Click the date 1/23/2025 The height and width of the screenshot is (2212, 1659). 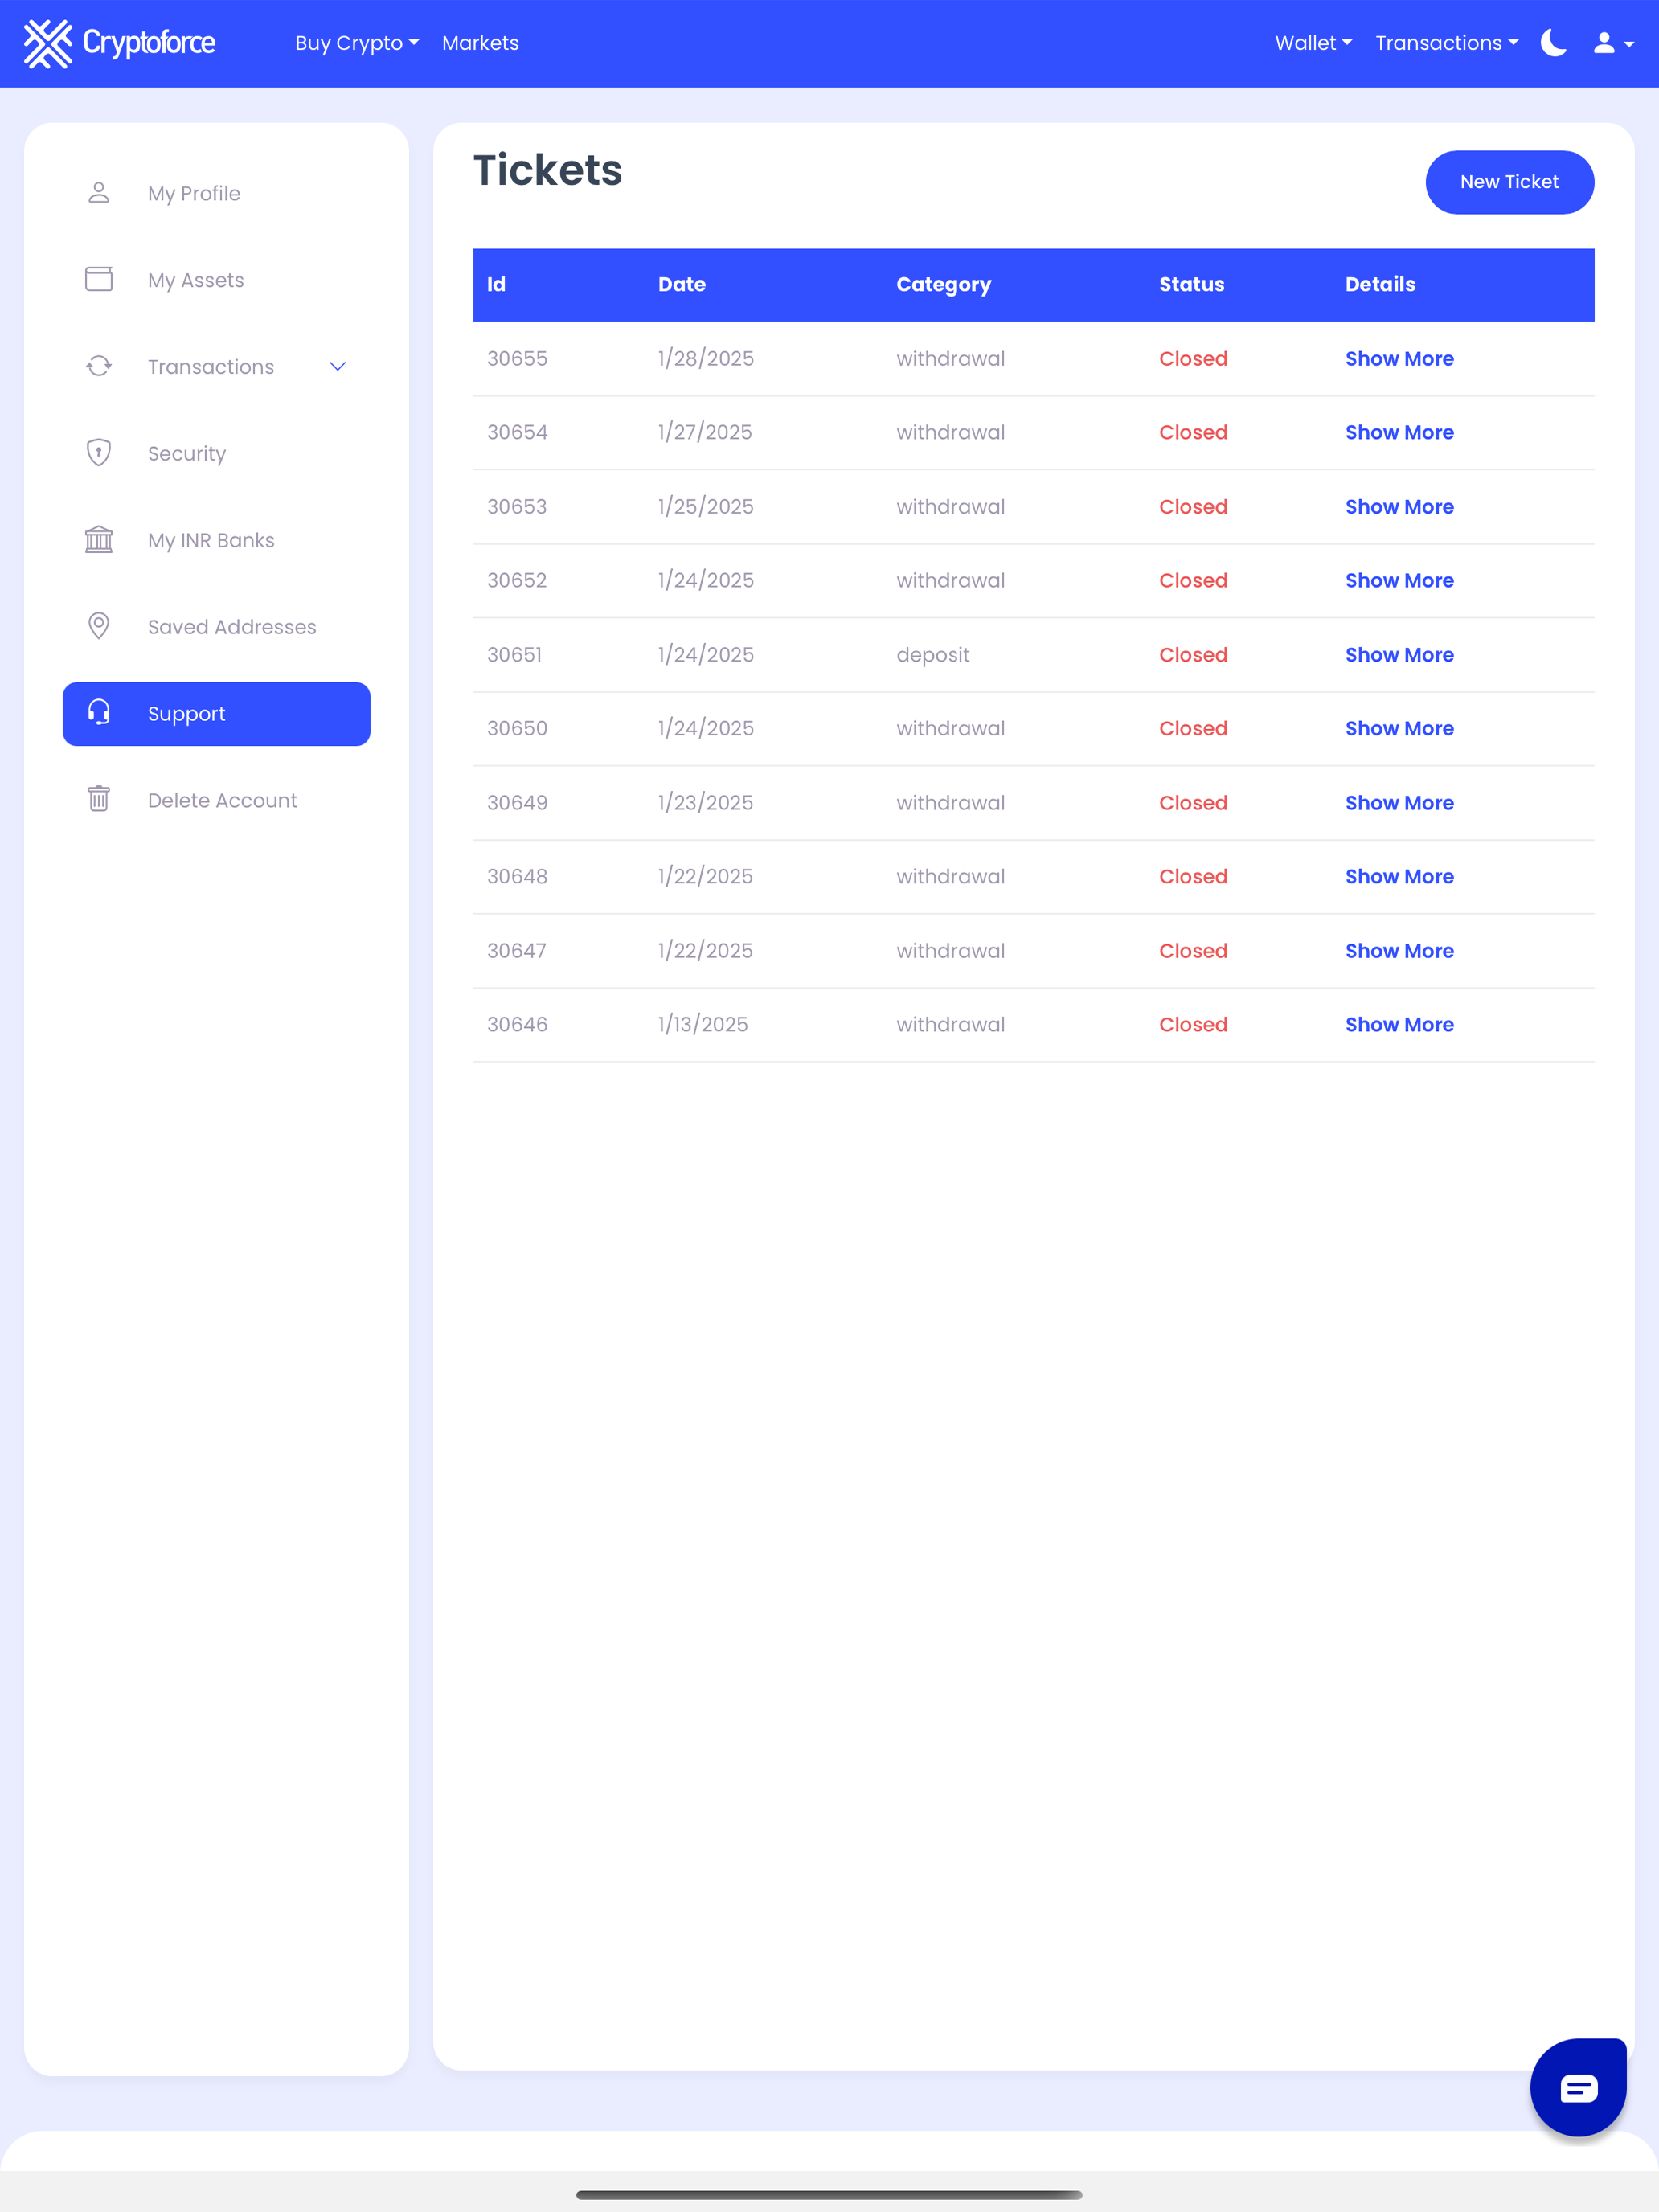[706, 803]
